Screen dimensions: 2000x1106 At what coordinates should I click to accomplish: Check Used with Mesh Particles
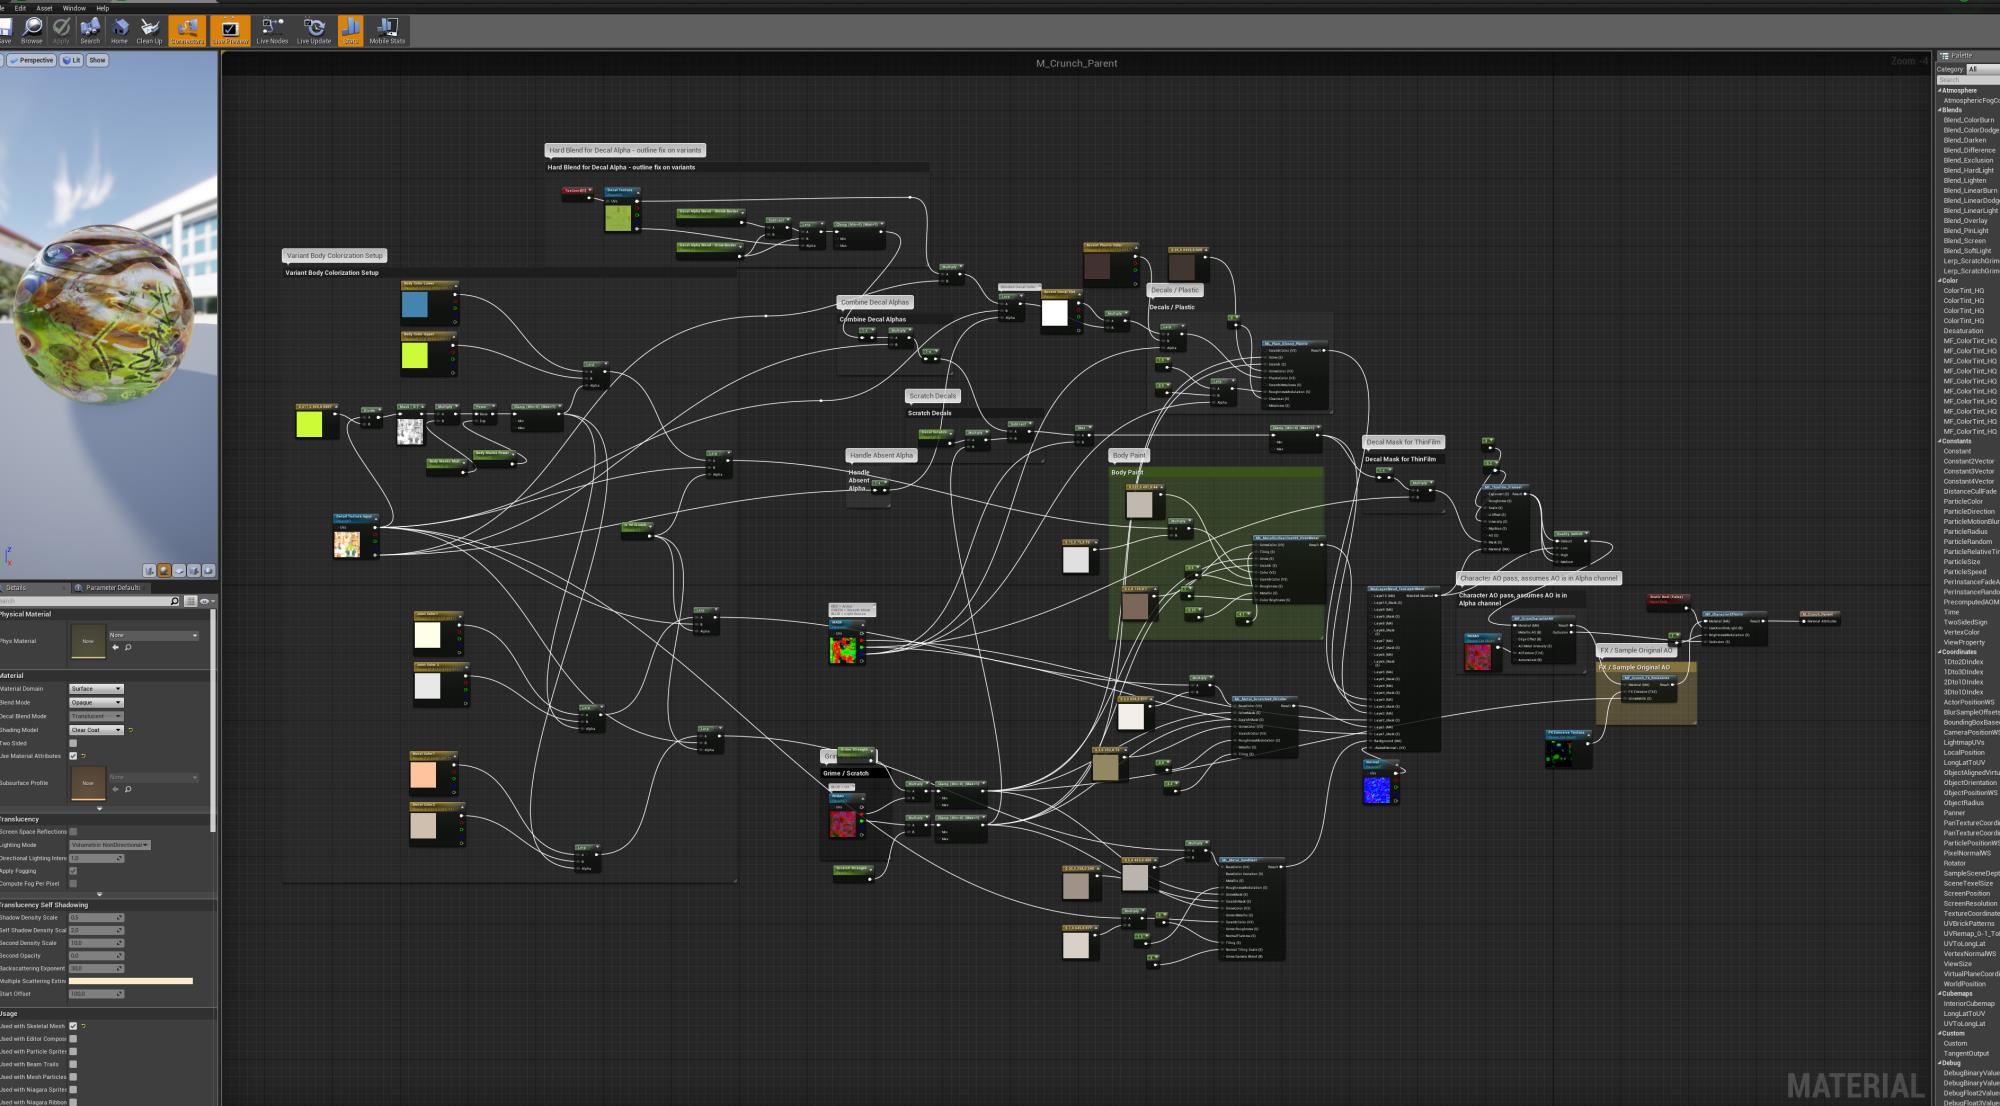coord(73,1077)
